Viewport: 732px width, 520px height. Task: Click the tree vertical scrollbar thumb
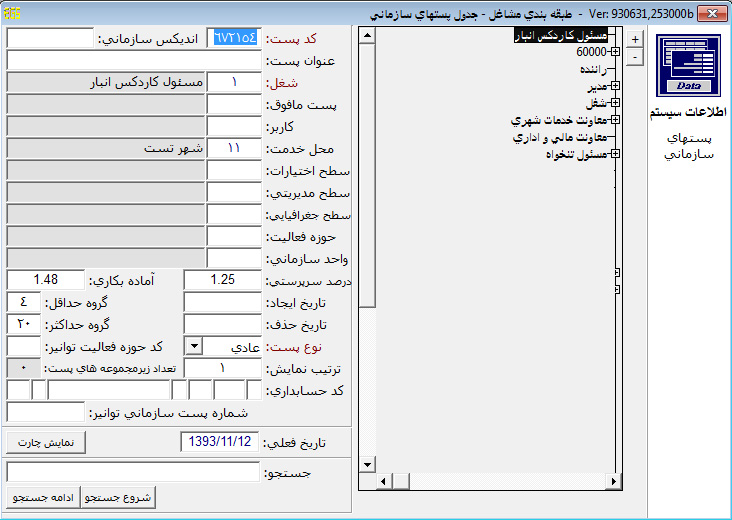point(367,176)
